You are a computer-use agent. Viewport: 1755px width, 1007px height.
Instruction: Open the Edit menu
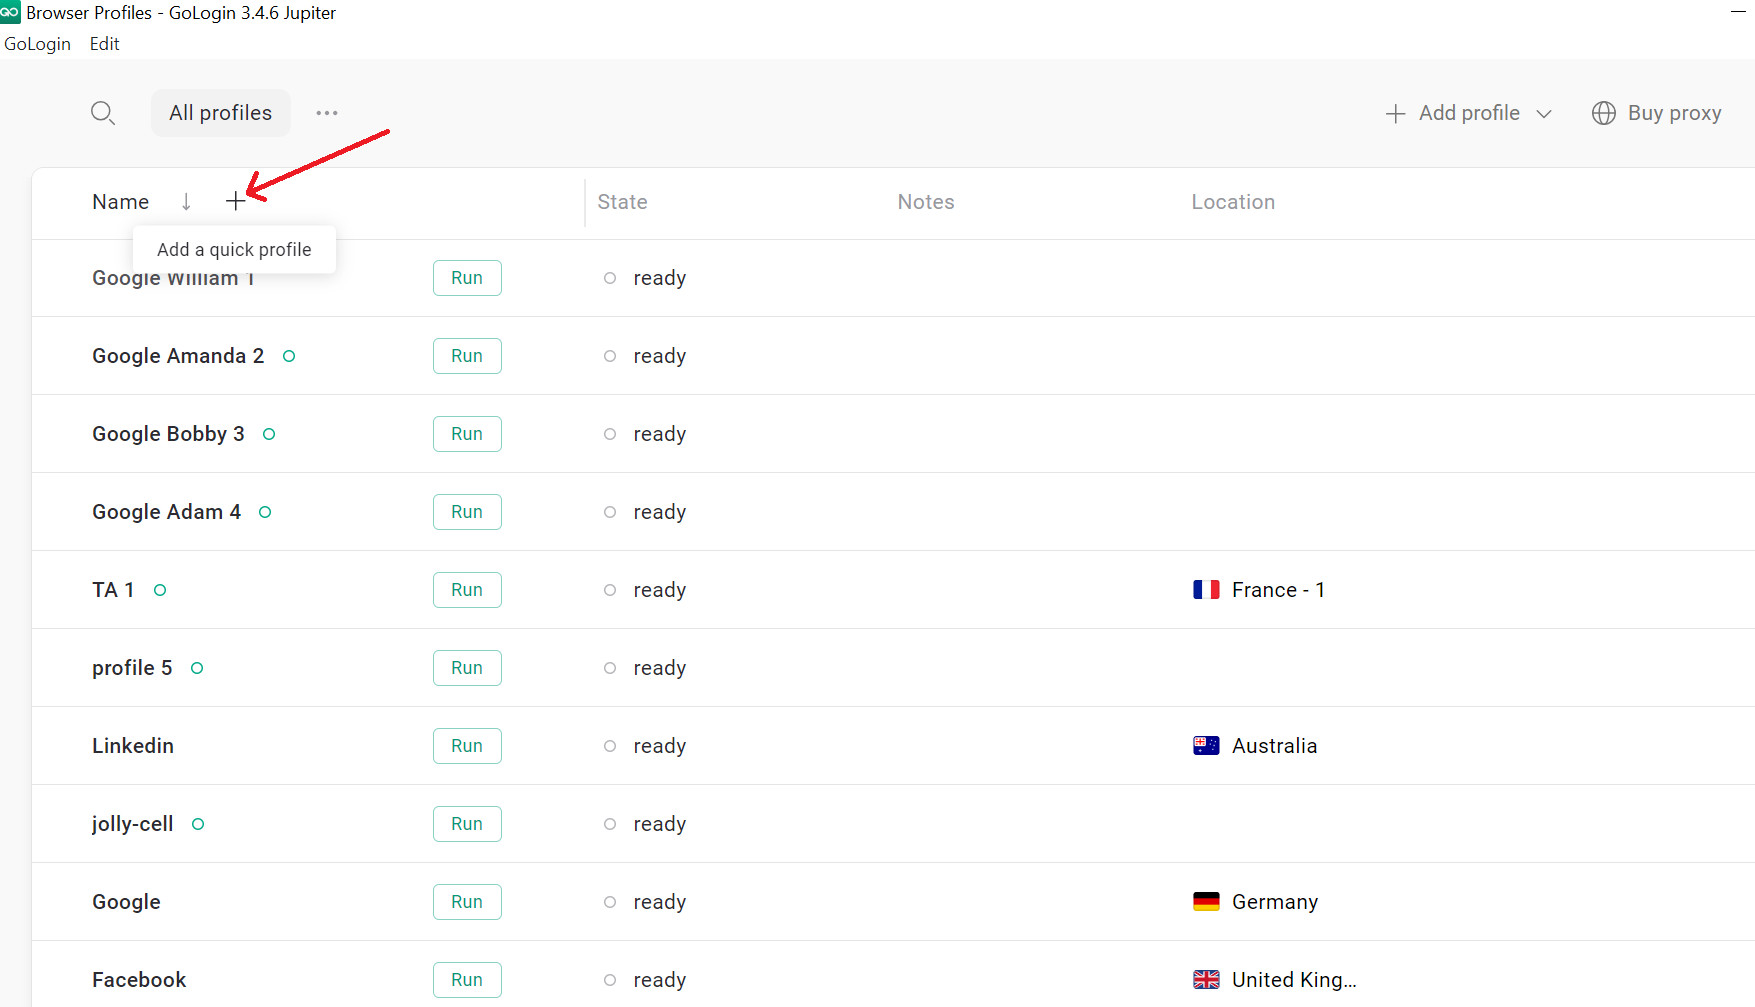pos(104,44)
